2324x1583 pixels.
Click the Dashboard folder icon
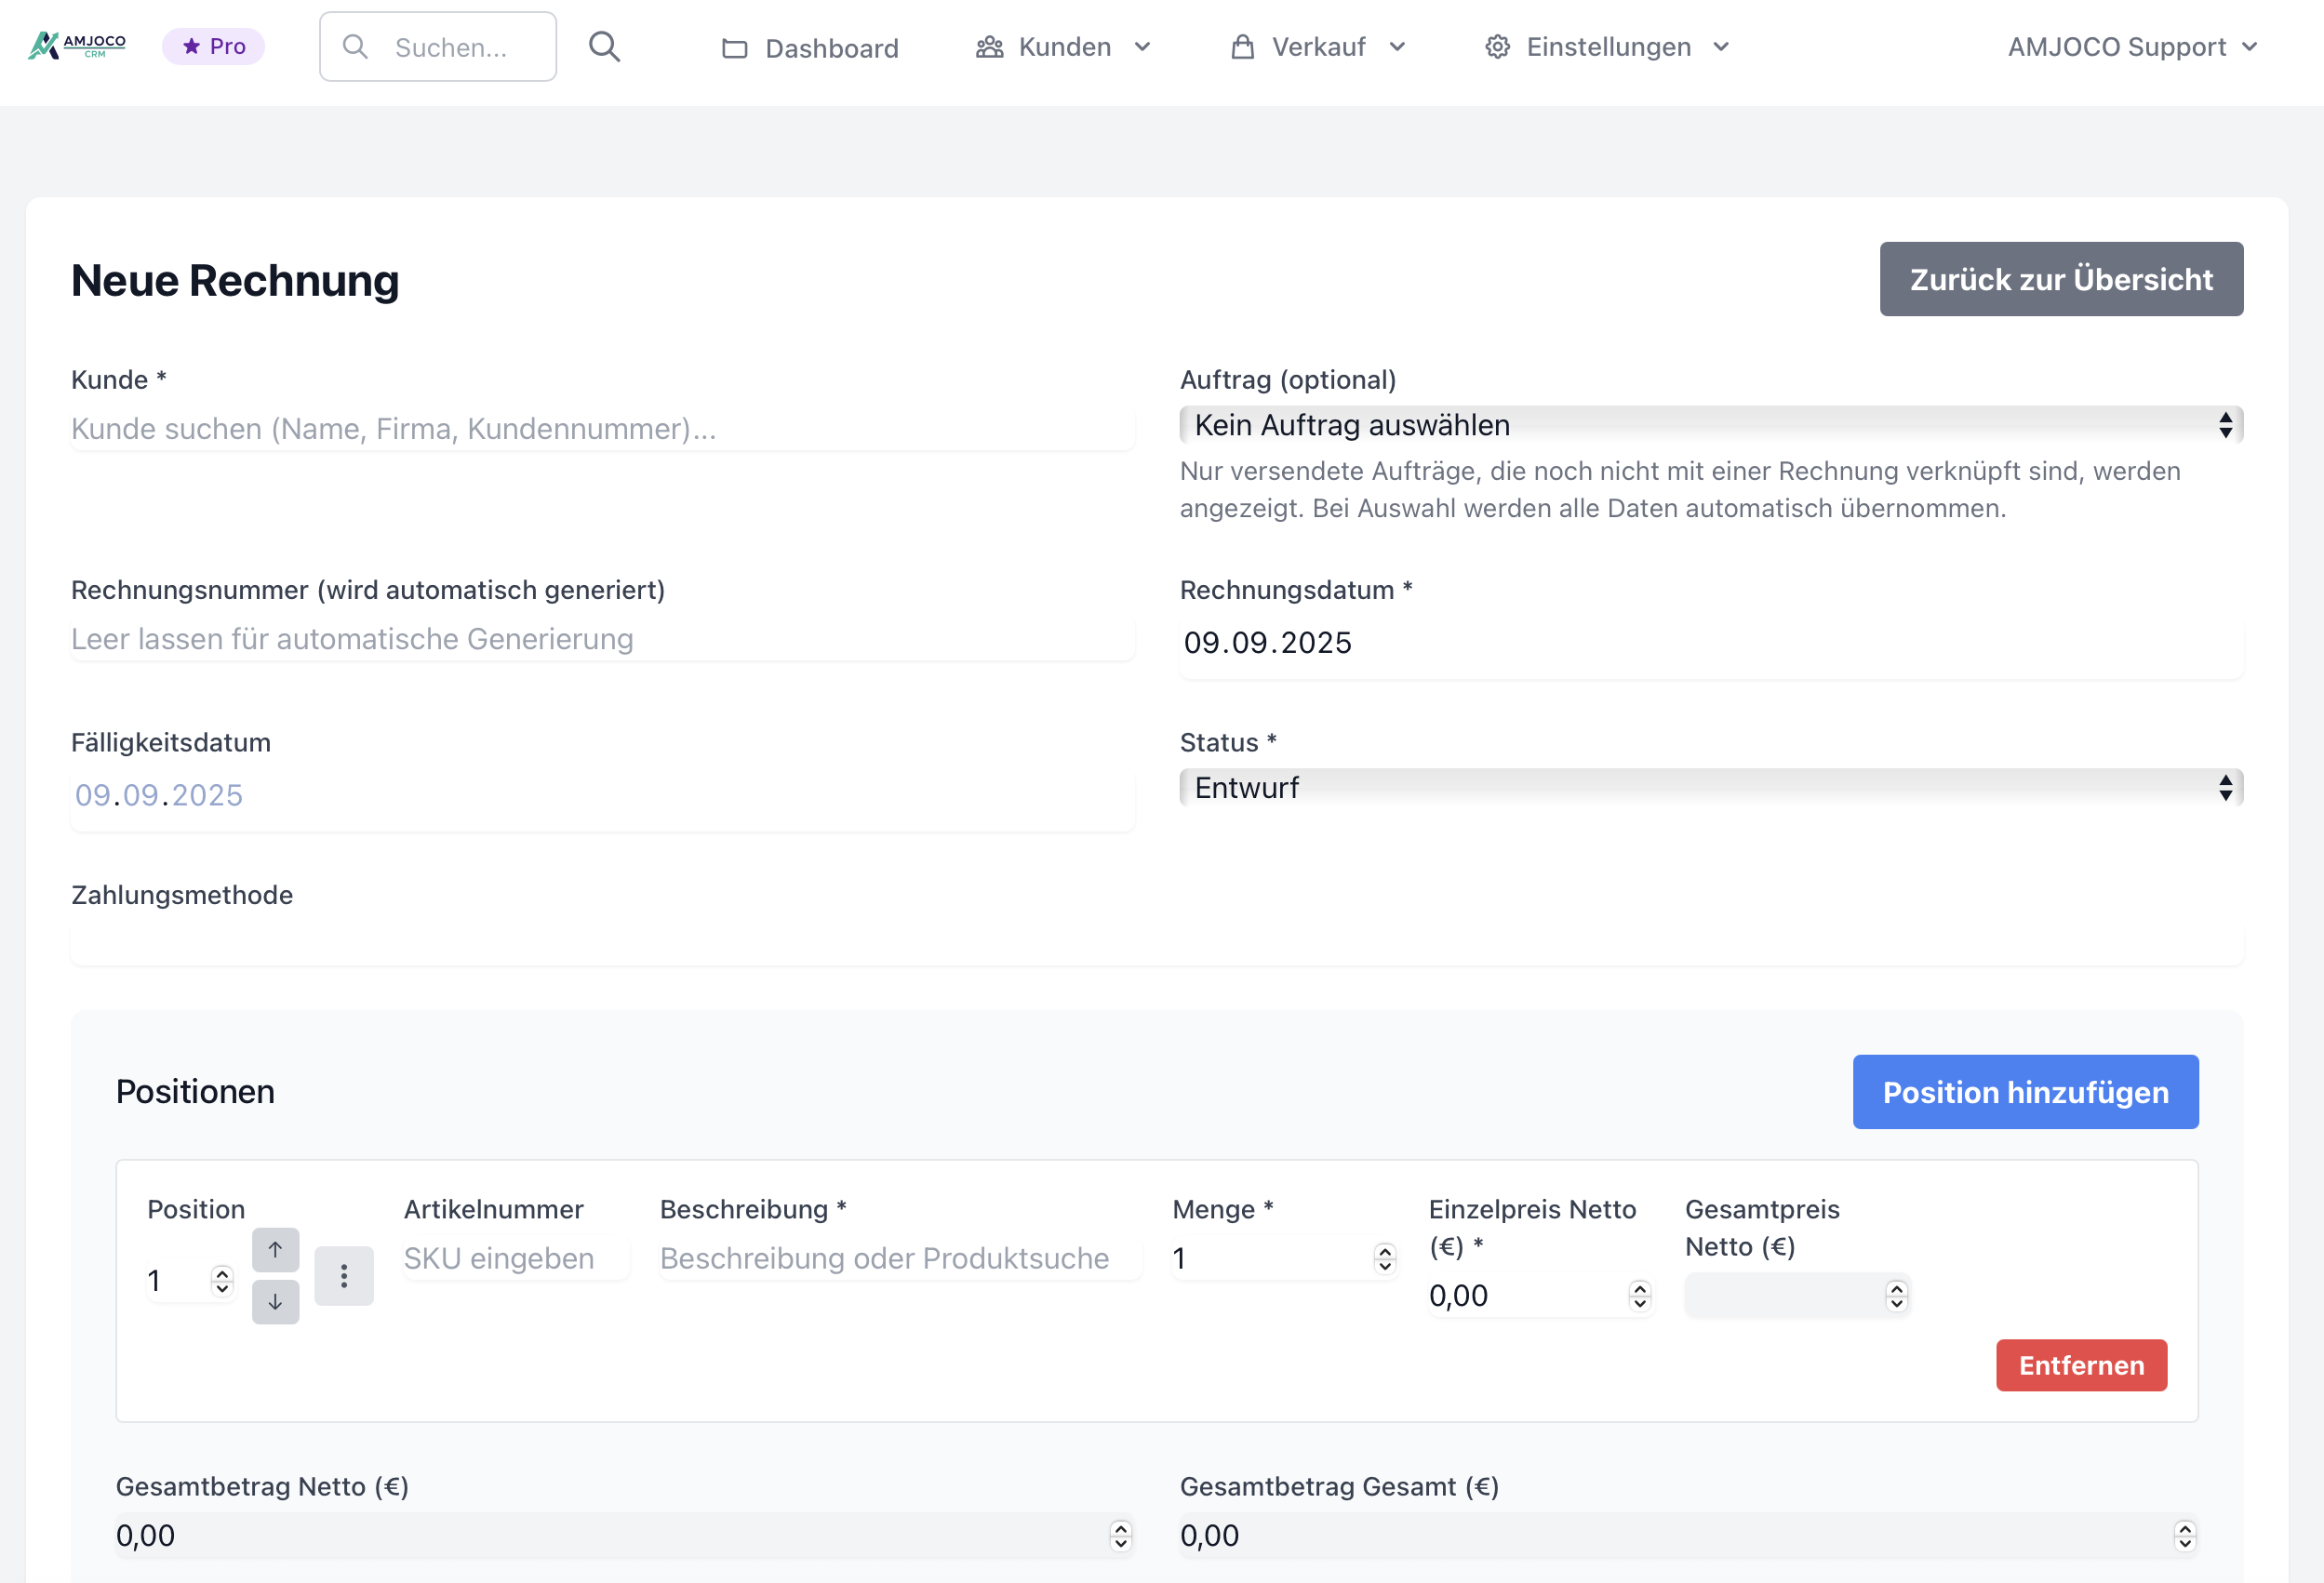click(734, 48)
